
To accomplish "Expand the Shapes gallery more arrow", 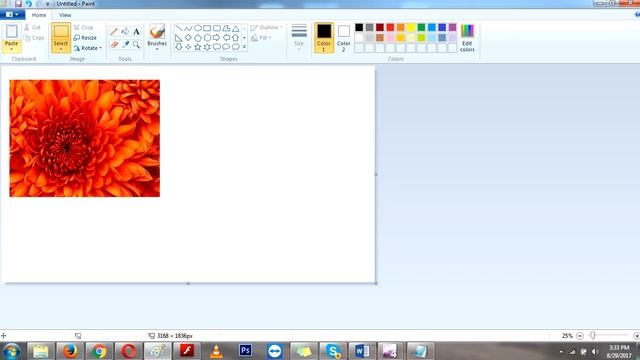I will point(244,47).
